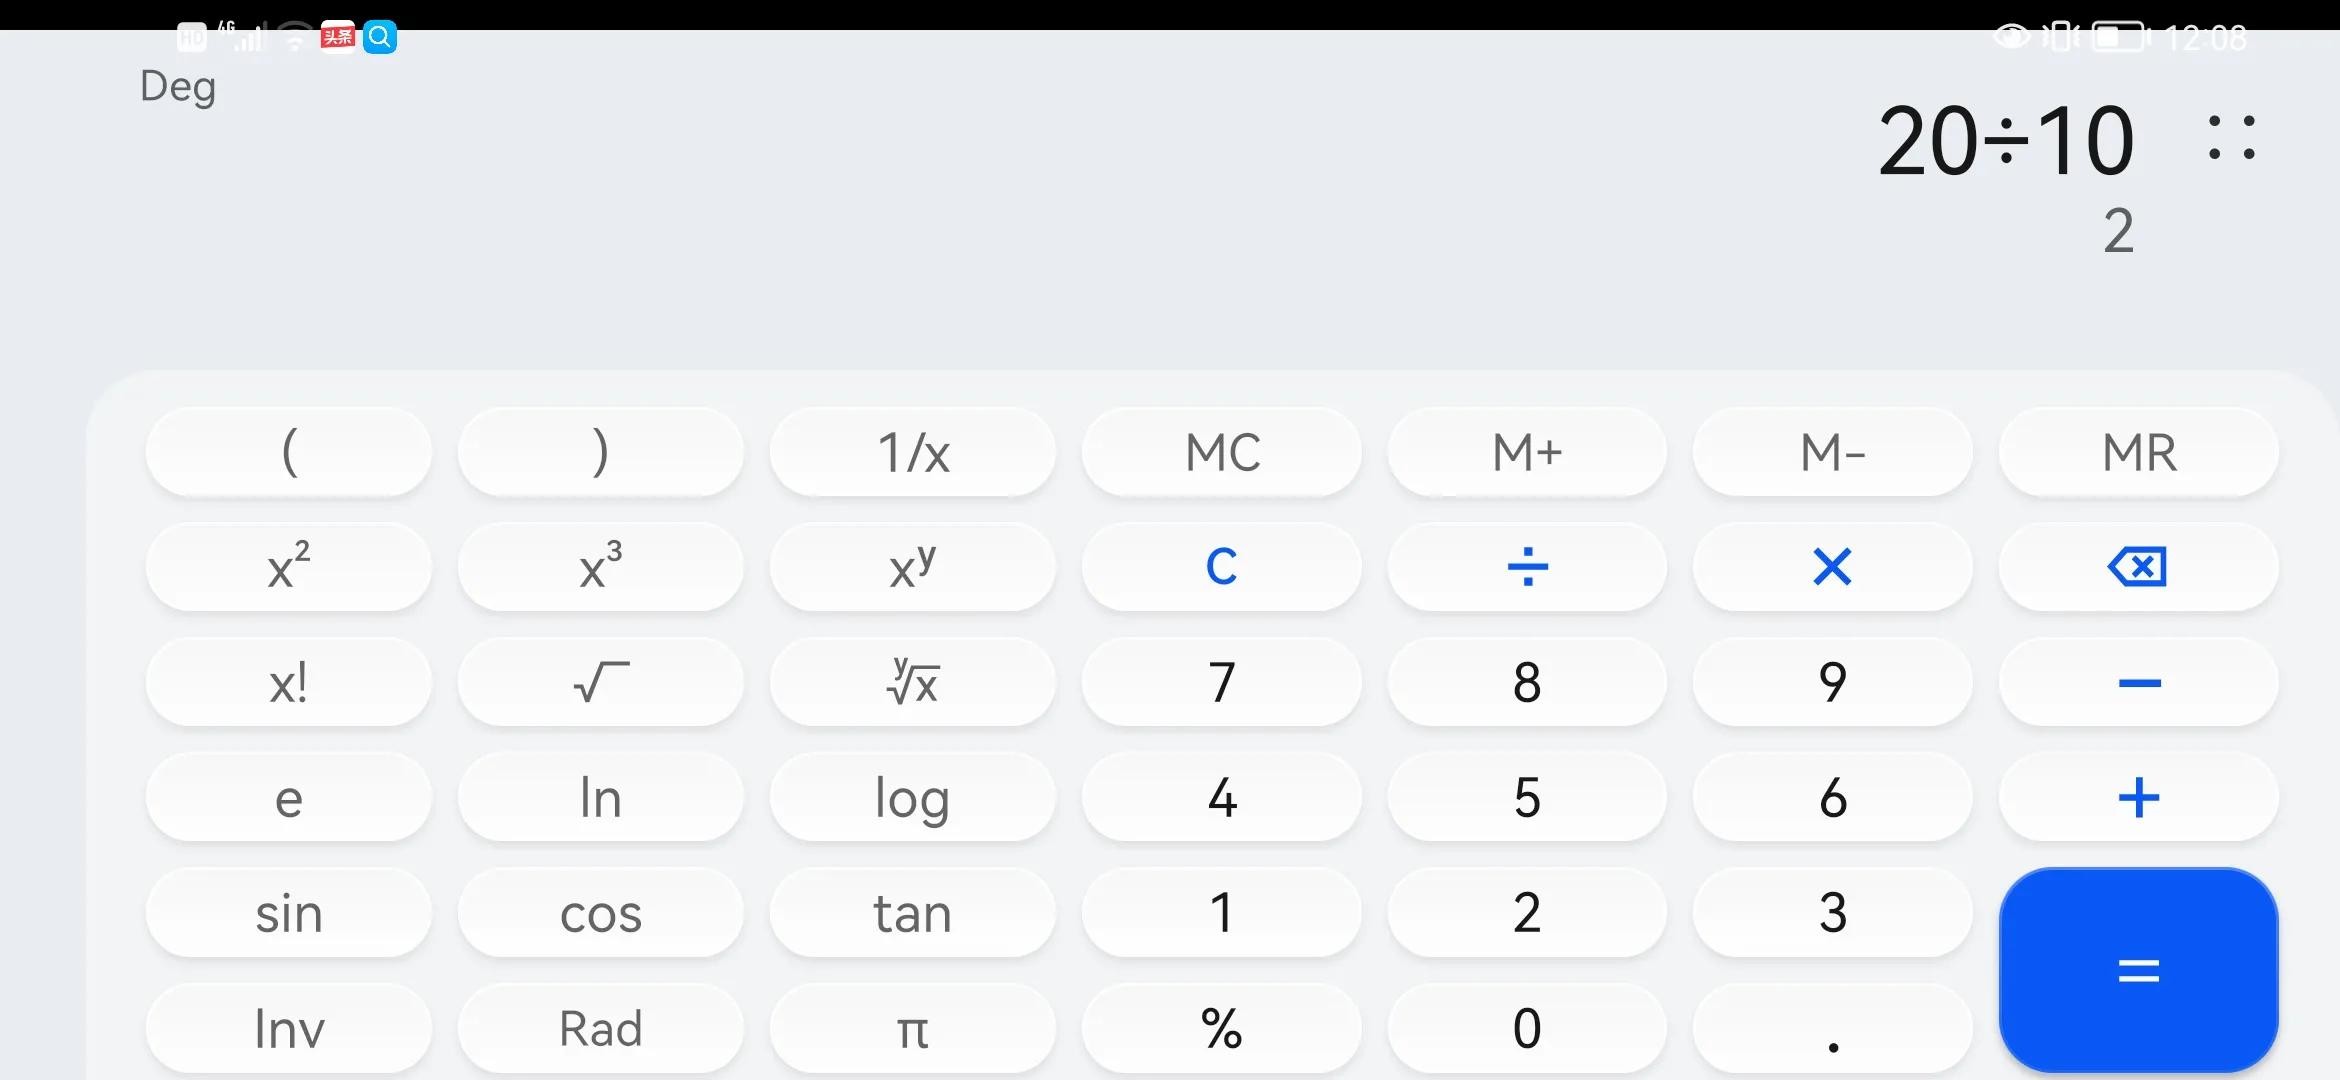Toggle Inv inverse functions mode
Image resolution: width=2340 pixels, height=1080 pixels.
289,1028
